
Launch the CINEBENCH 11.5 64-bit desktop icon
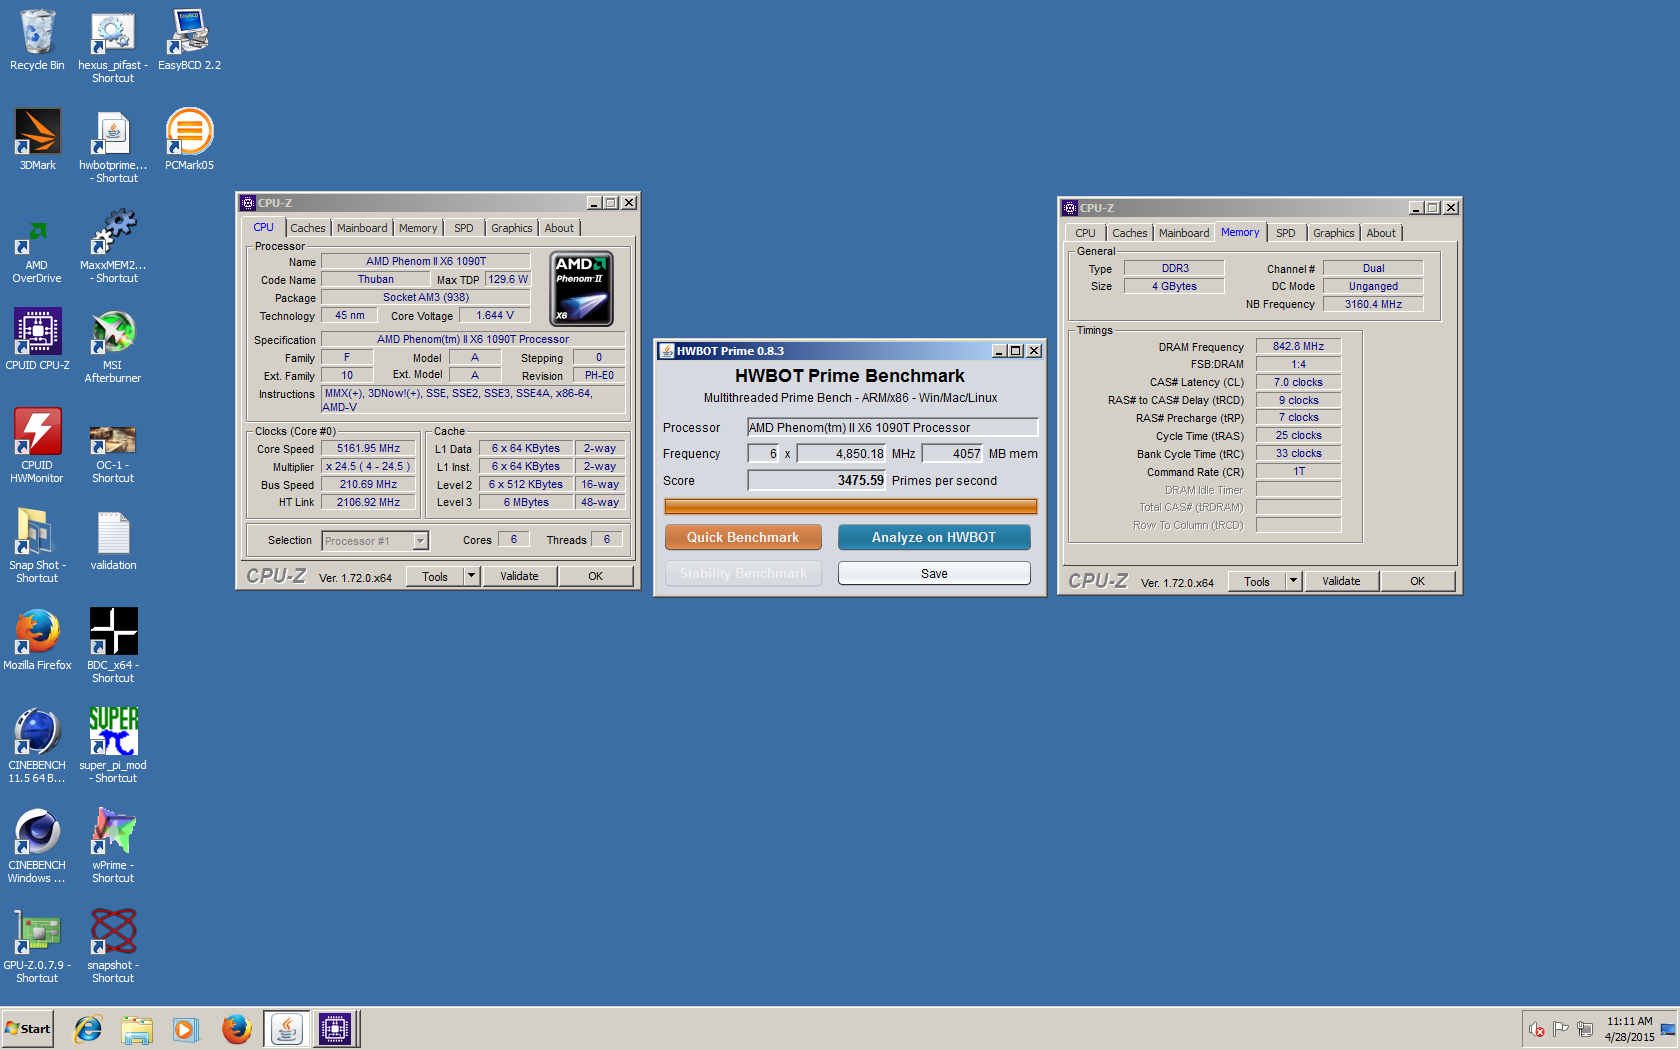[x=37, y=746]
